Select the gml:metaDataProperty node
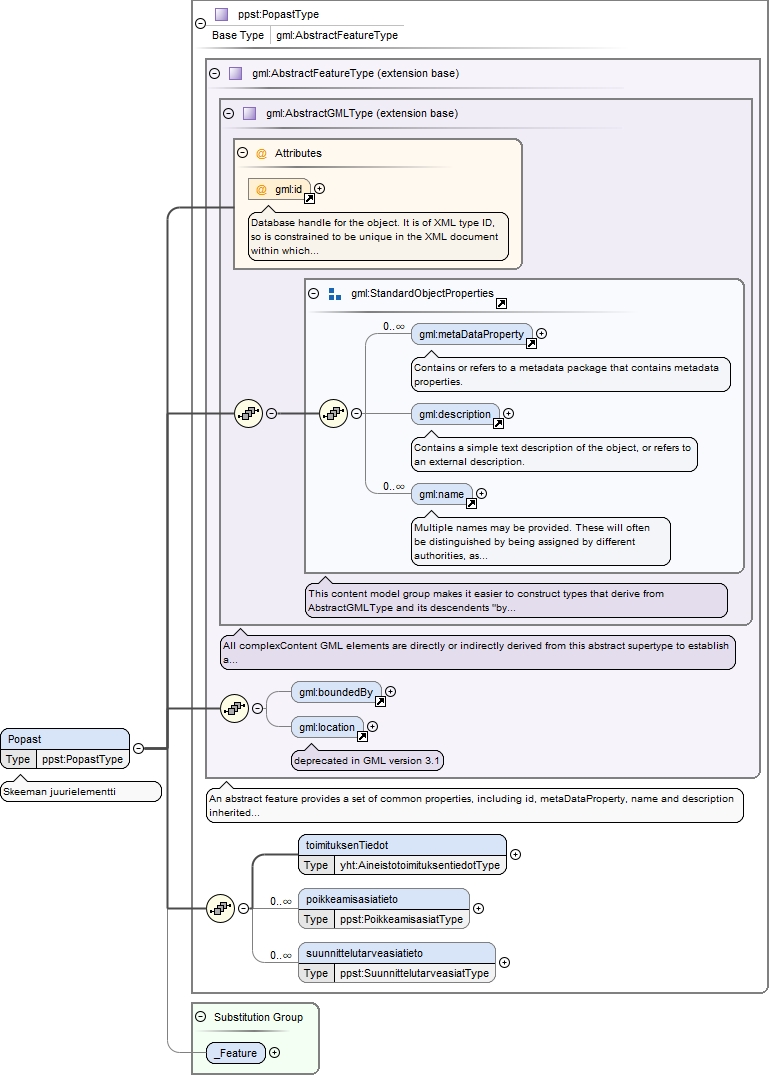Image resolution: width=770 pixels, height=1076 pixels. 471,334
